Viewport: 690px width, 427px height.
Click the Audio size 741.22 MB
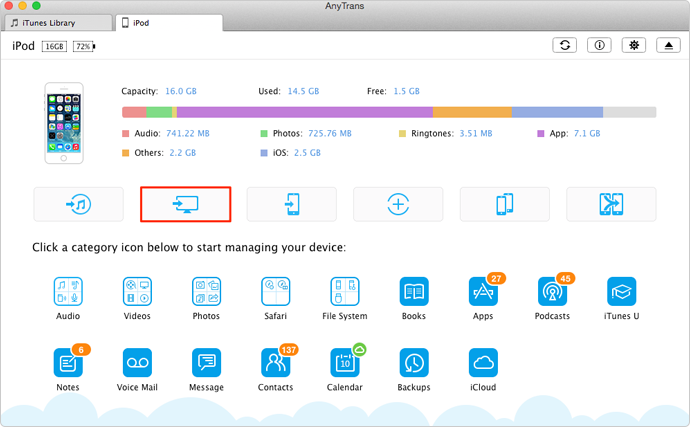(x=187, y=133)
